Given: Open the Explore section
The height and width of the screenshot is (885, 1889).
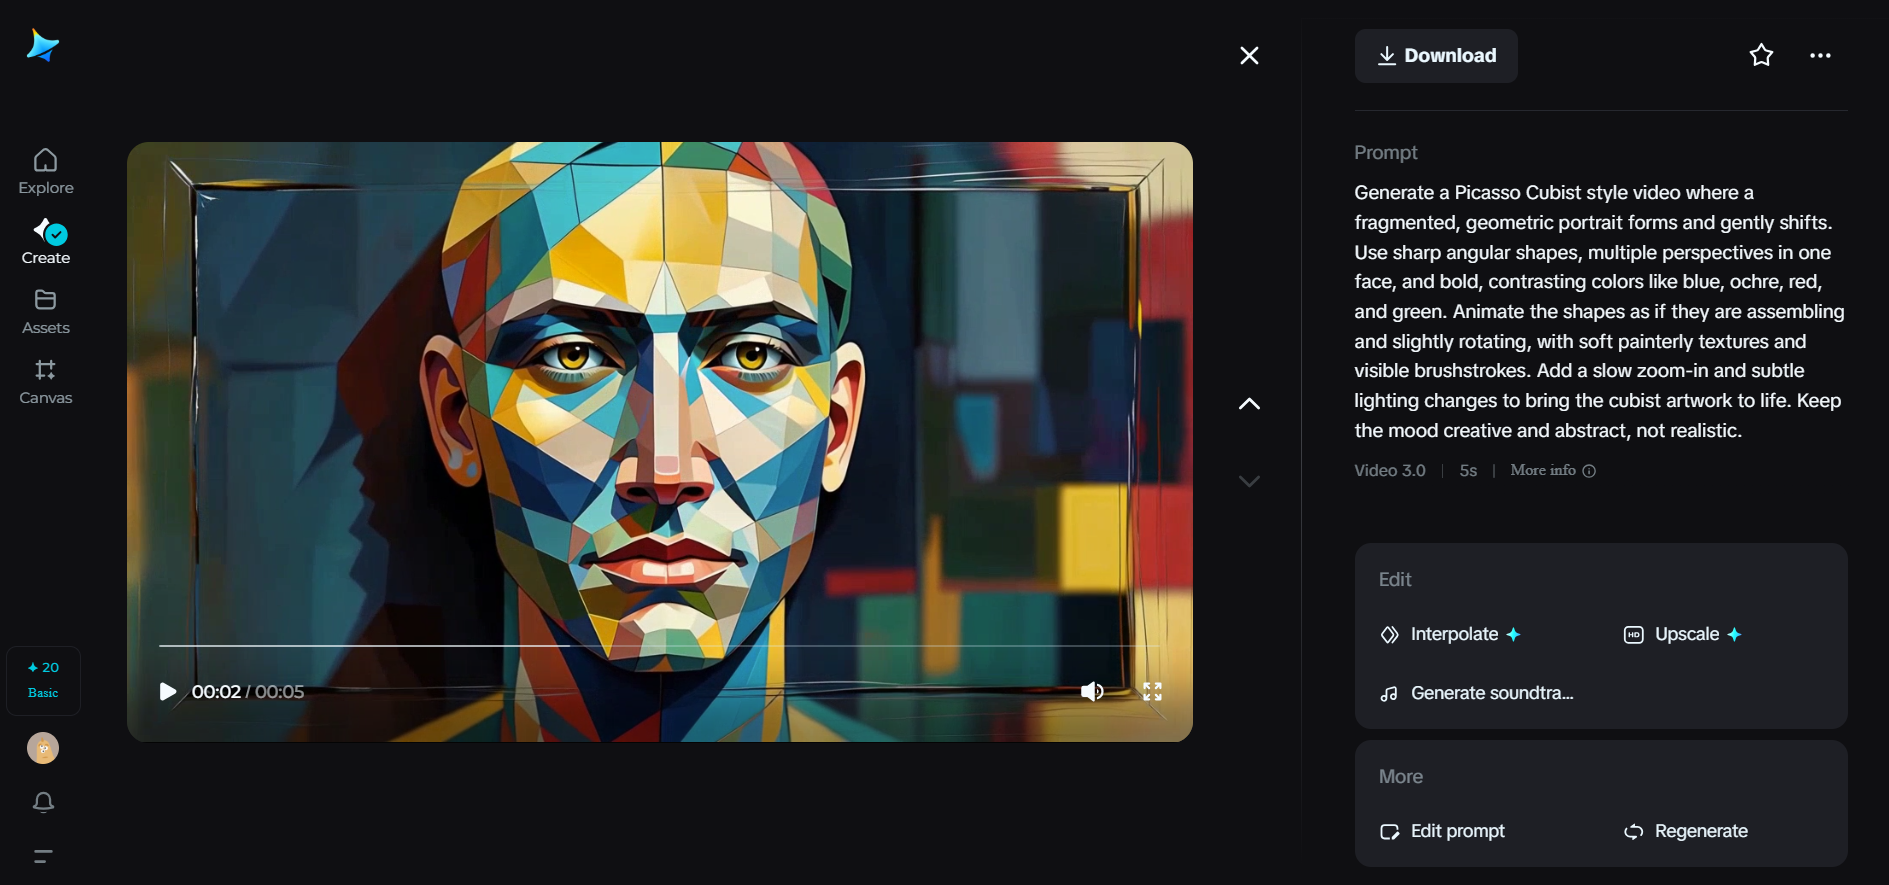Looking at the screenshot, I should (x=46, y=172).
